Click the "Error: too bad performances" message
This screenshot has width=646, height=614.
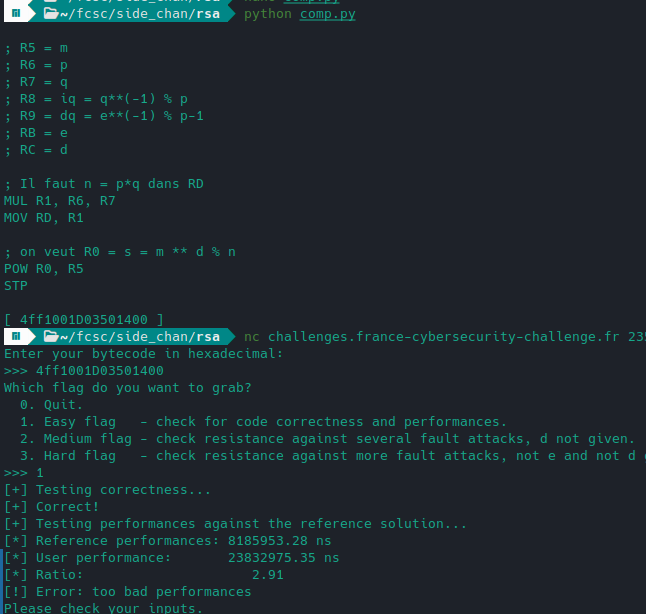pyautogui.click(x=148, y=591)
